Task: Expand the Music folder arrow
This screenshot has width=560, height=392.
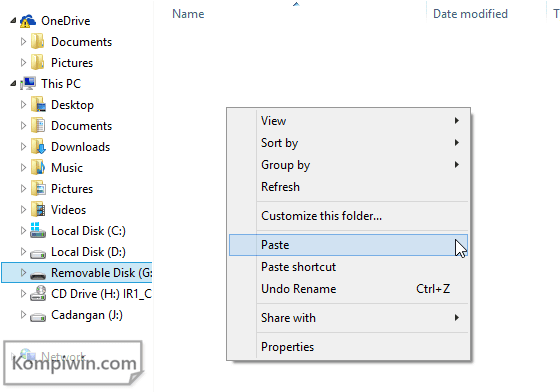Action: pyautogui.click(x=23, y=167)
